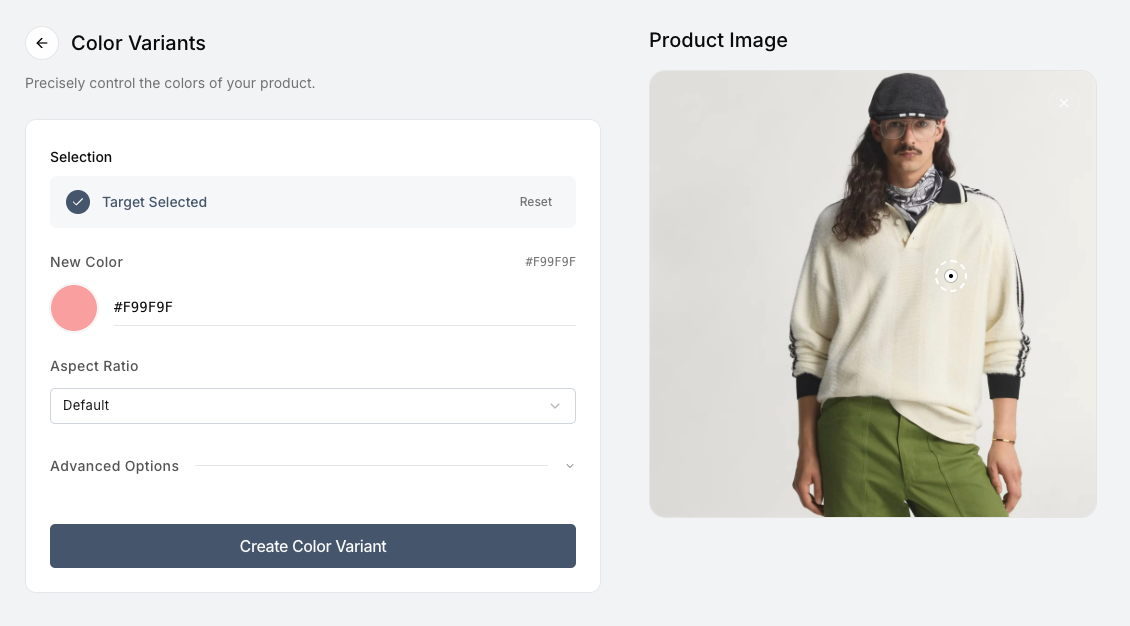
Task: Click the back arrow beside Color Variants
Action: 41,43
